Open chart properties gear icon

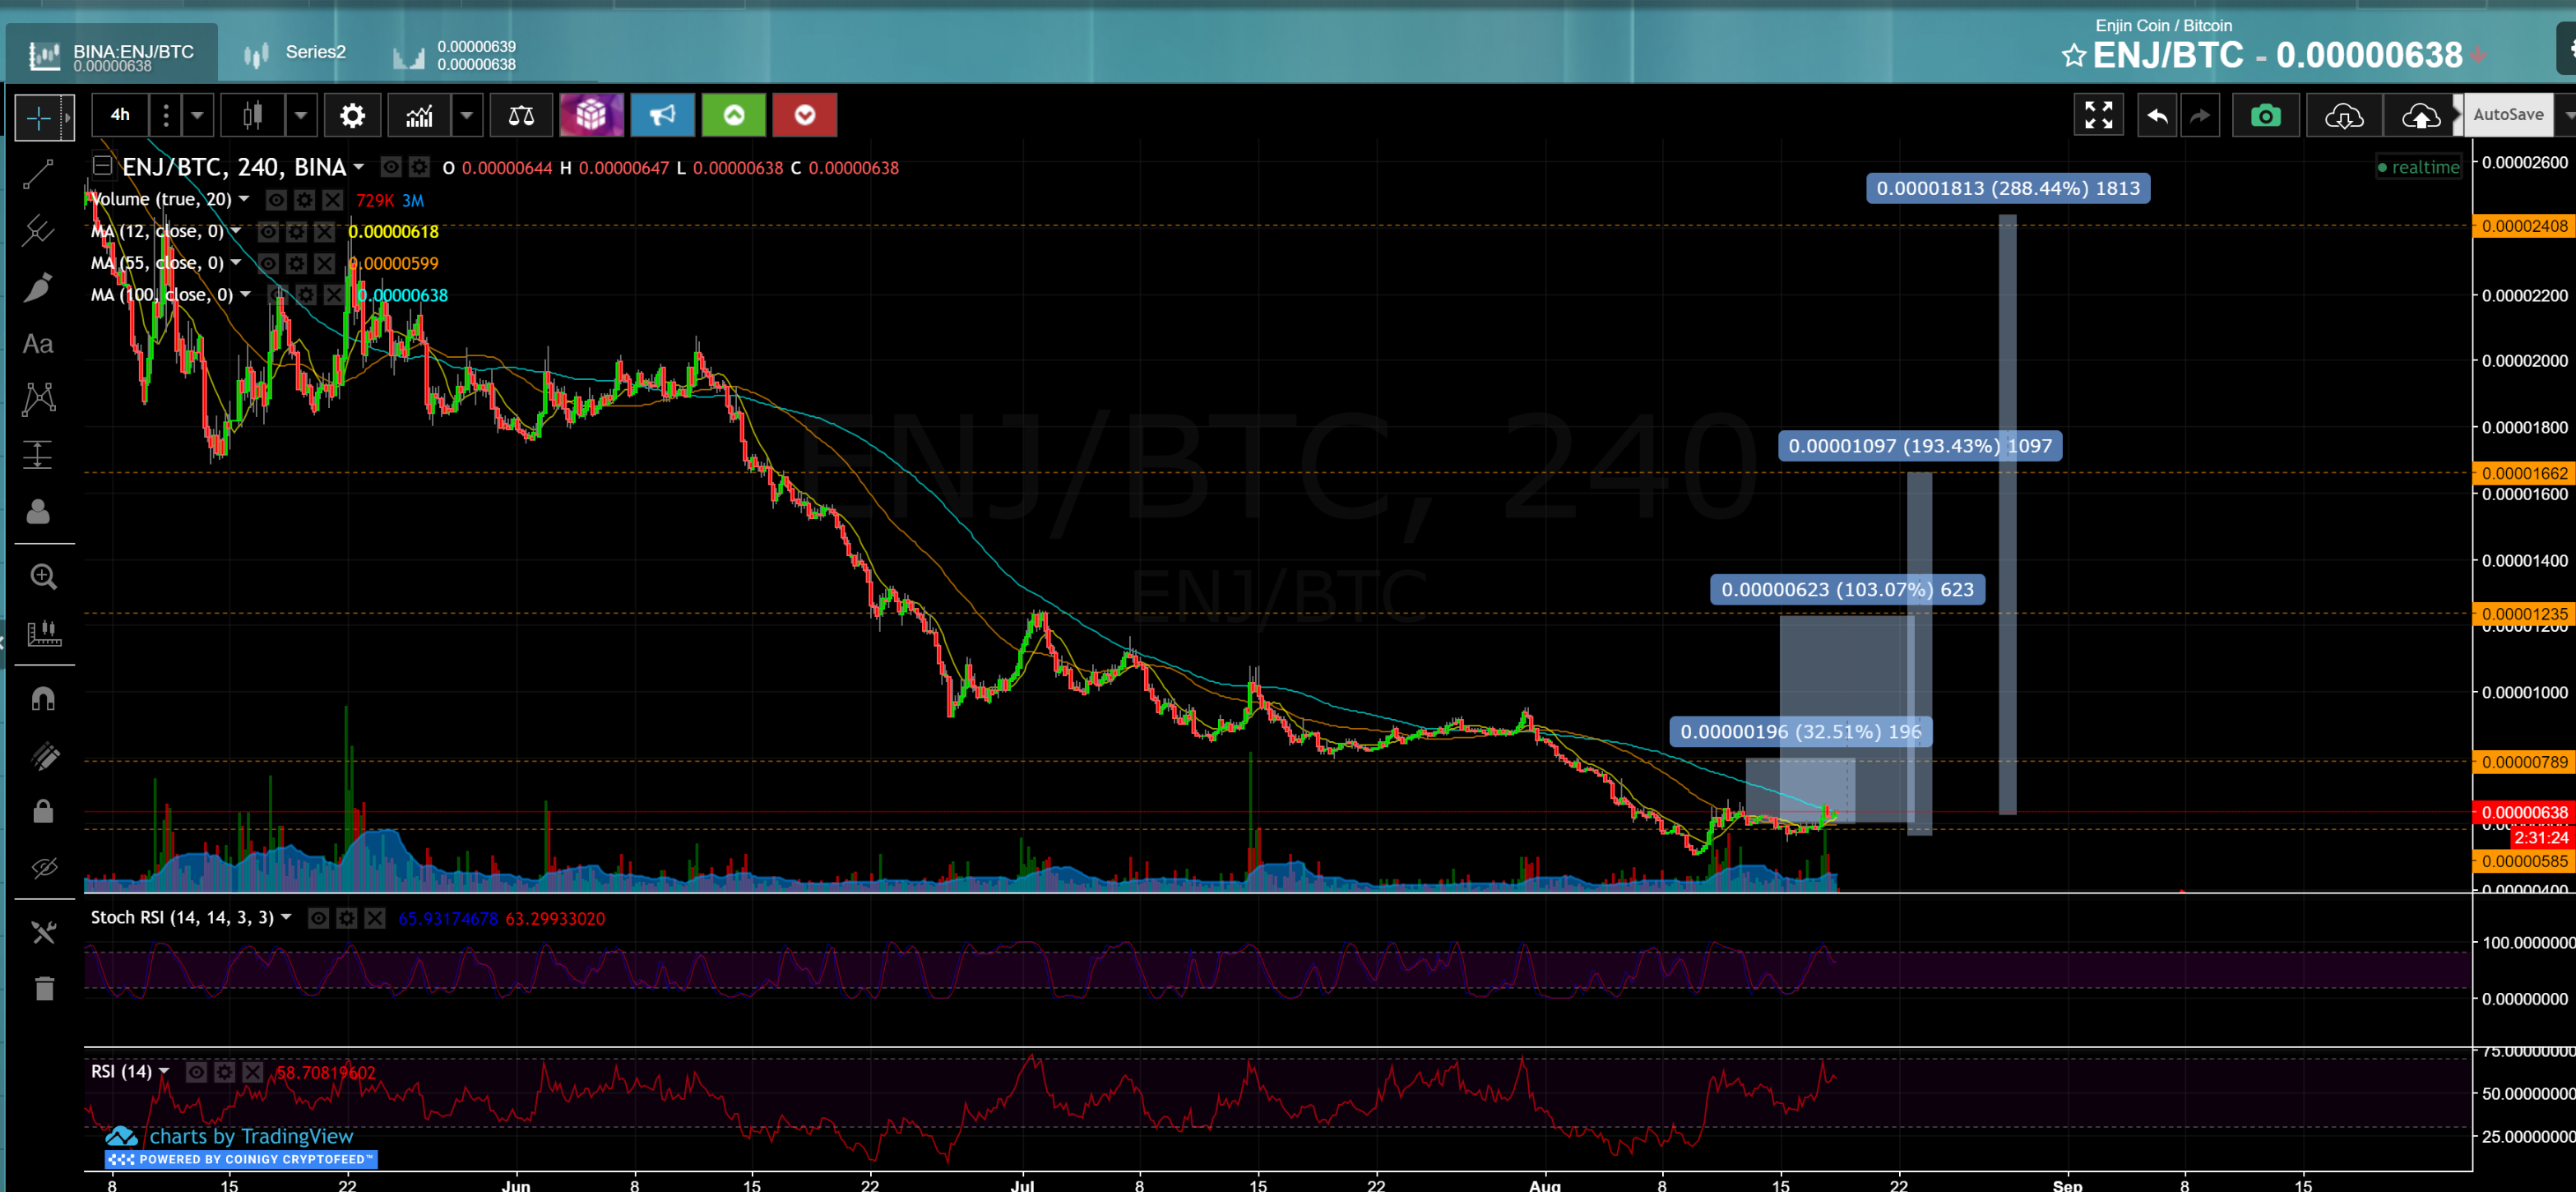tap(352, 115)
